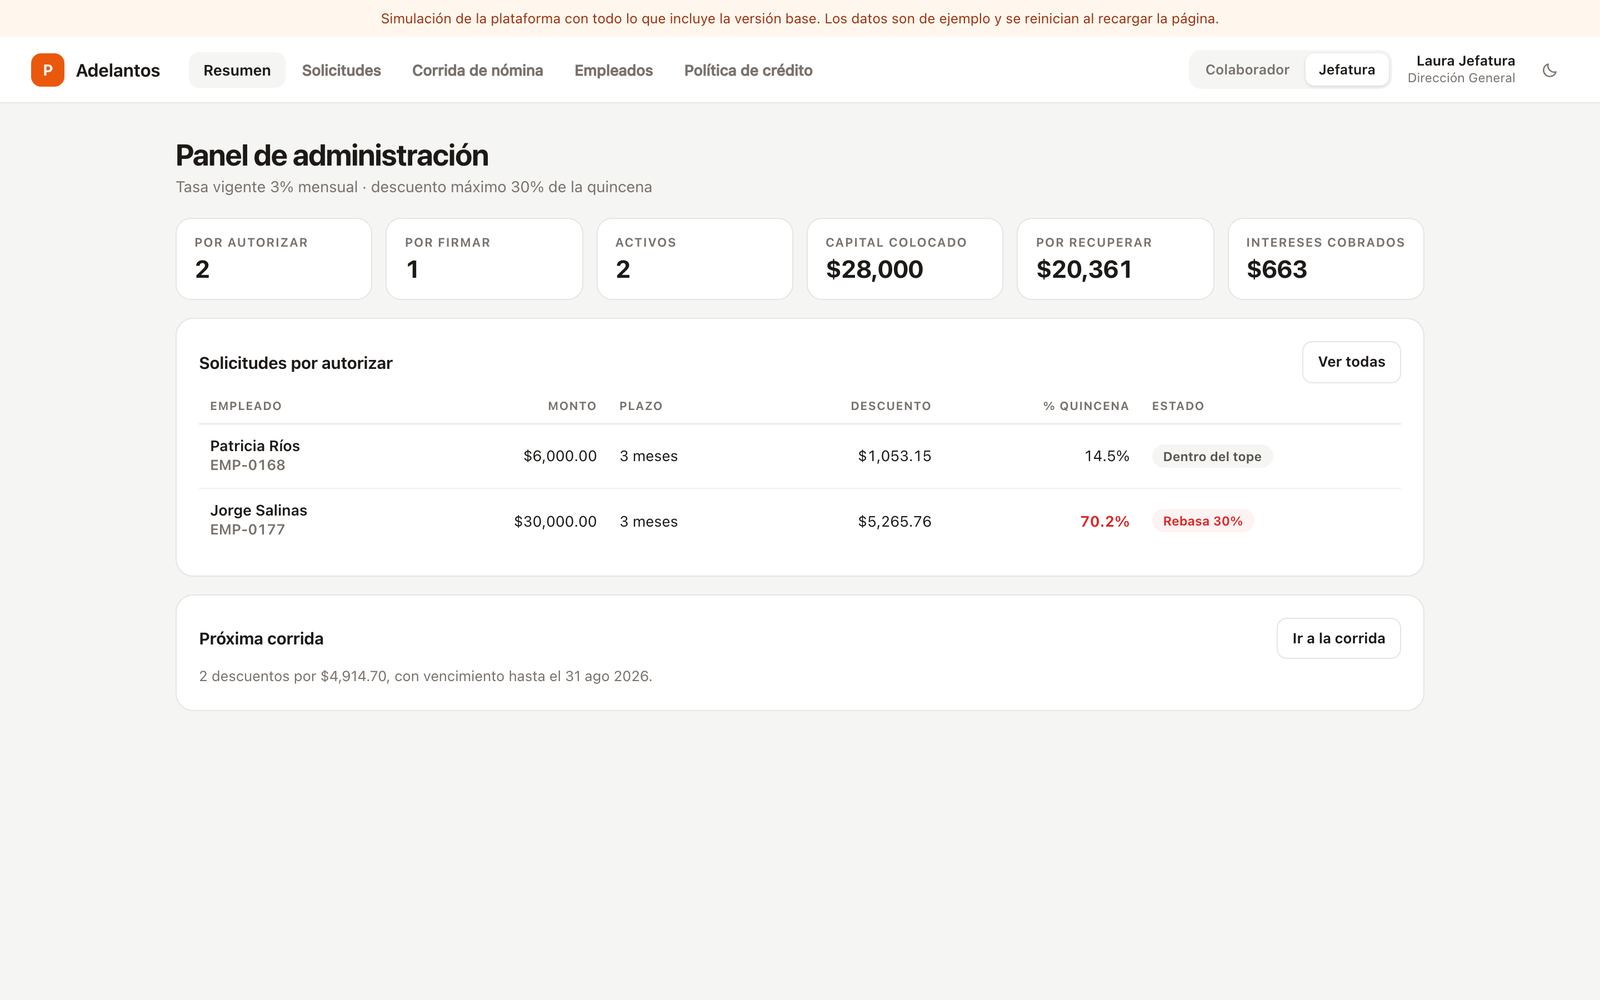Switch to Colaborador view

pyautogui.click(x=1247, y=70)
